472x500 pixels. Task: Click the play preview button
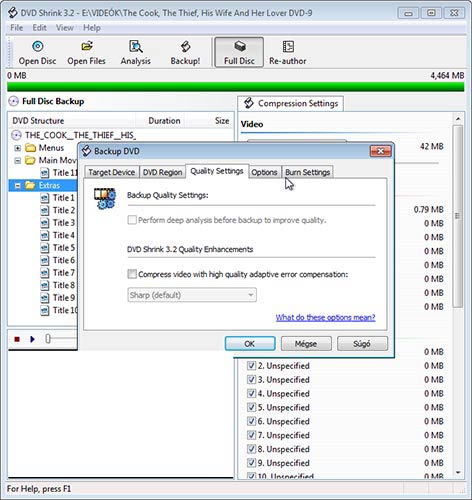coord(32,339)
